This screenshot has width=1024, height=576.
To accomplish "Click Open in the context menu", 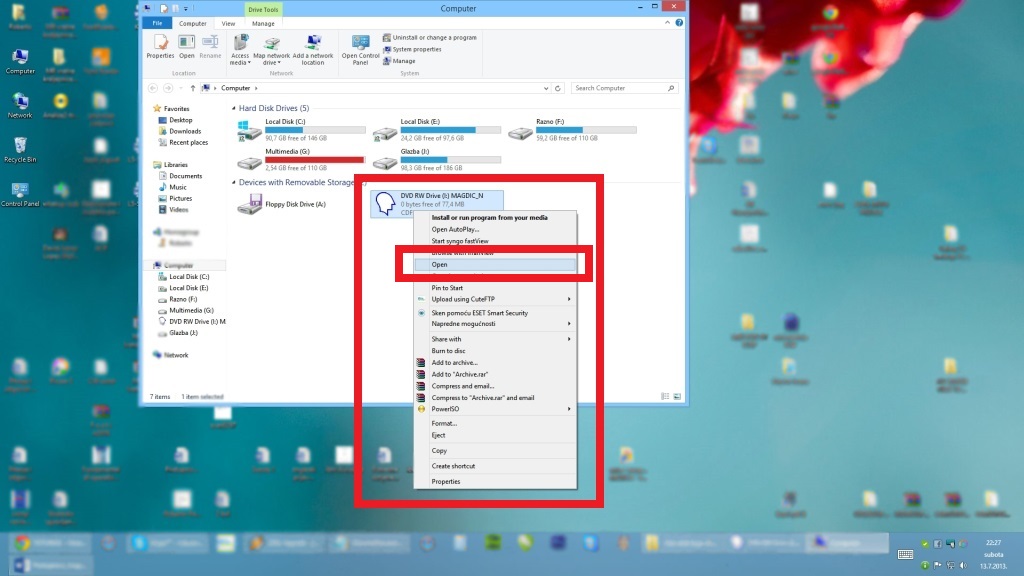I will pos(440,265).
